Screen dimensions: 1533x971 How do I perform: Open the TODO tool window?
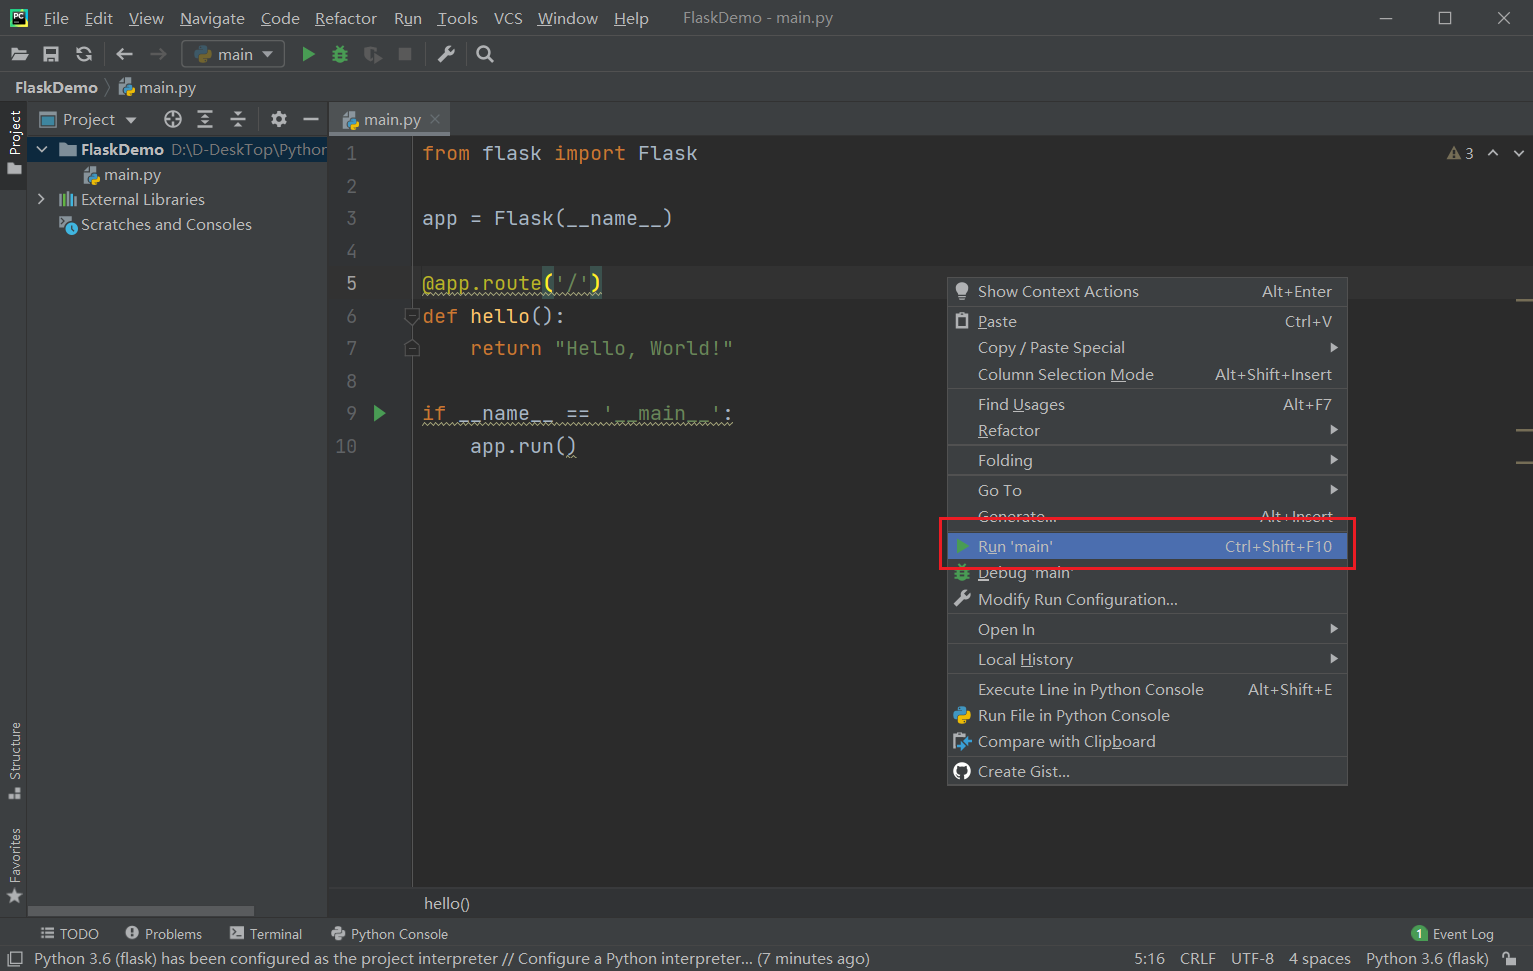(69, 934)
